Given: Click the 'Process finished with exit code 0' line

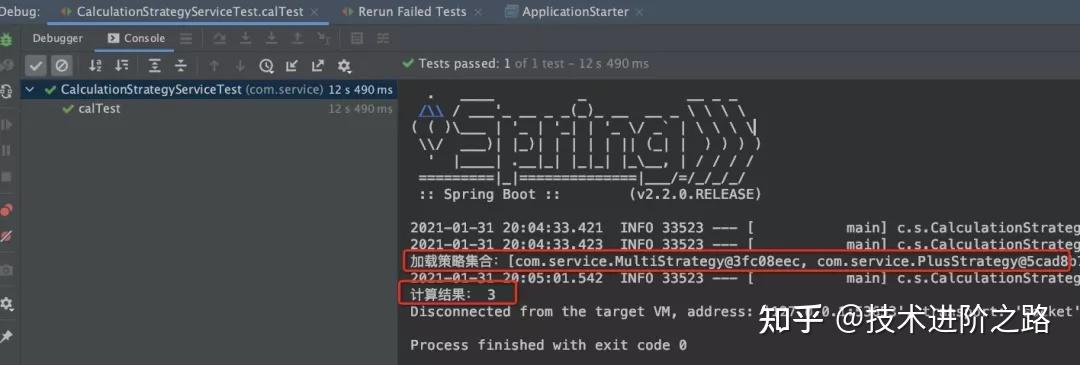Looking at the screenshot, I should (x=548, y=345).
